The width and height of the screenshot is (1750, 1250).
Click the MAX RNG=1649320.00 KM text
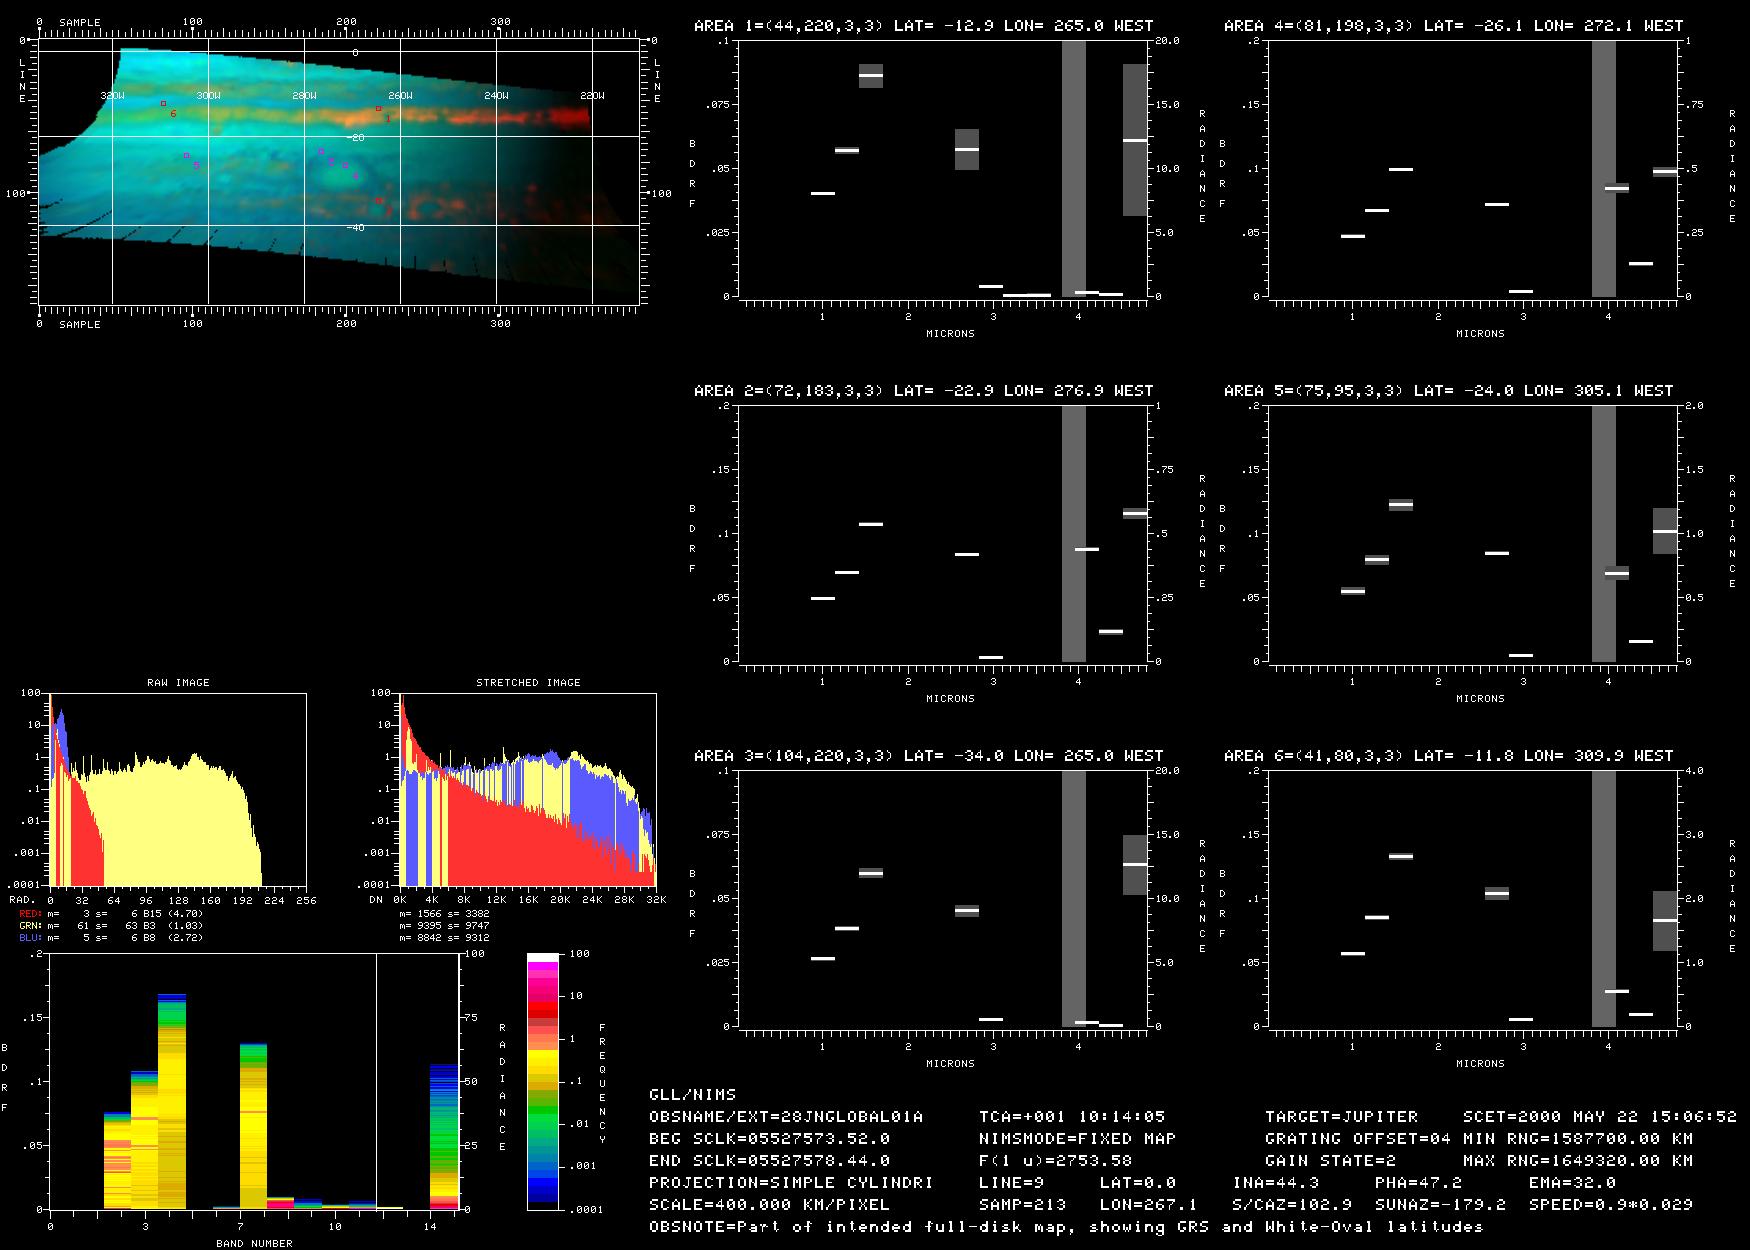1578,1160
